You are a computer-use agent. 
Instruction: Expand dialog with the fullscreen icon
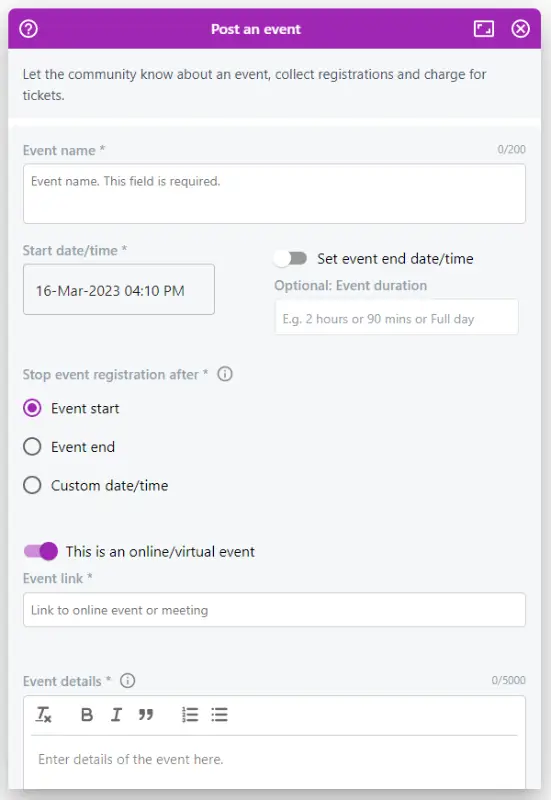[484, 29]
